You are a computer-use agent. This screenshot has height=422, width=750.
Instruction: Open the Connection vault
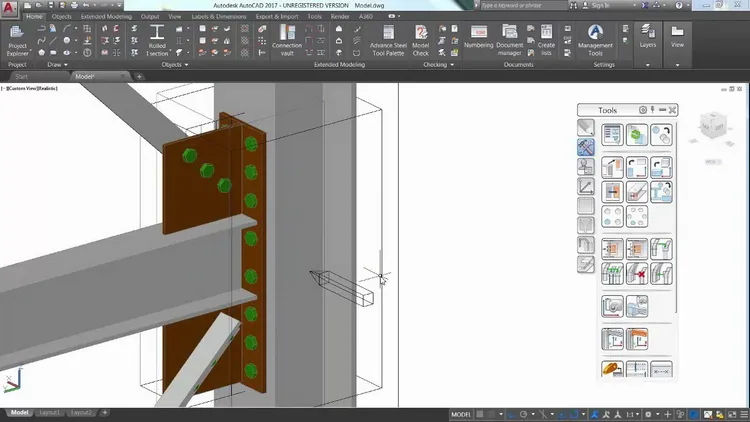(287, 41)
